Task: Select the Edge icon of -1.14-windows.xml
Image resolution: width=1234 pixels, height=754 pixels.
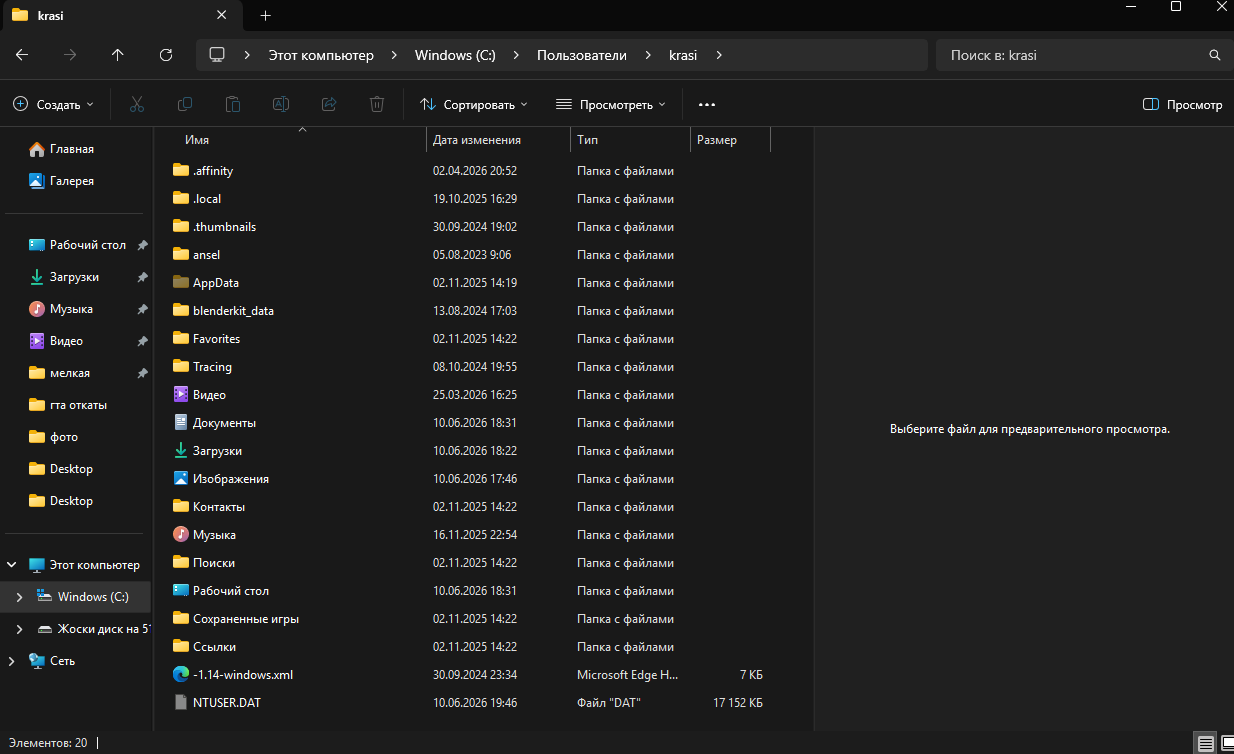Action: pos(181,674)
